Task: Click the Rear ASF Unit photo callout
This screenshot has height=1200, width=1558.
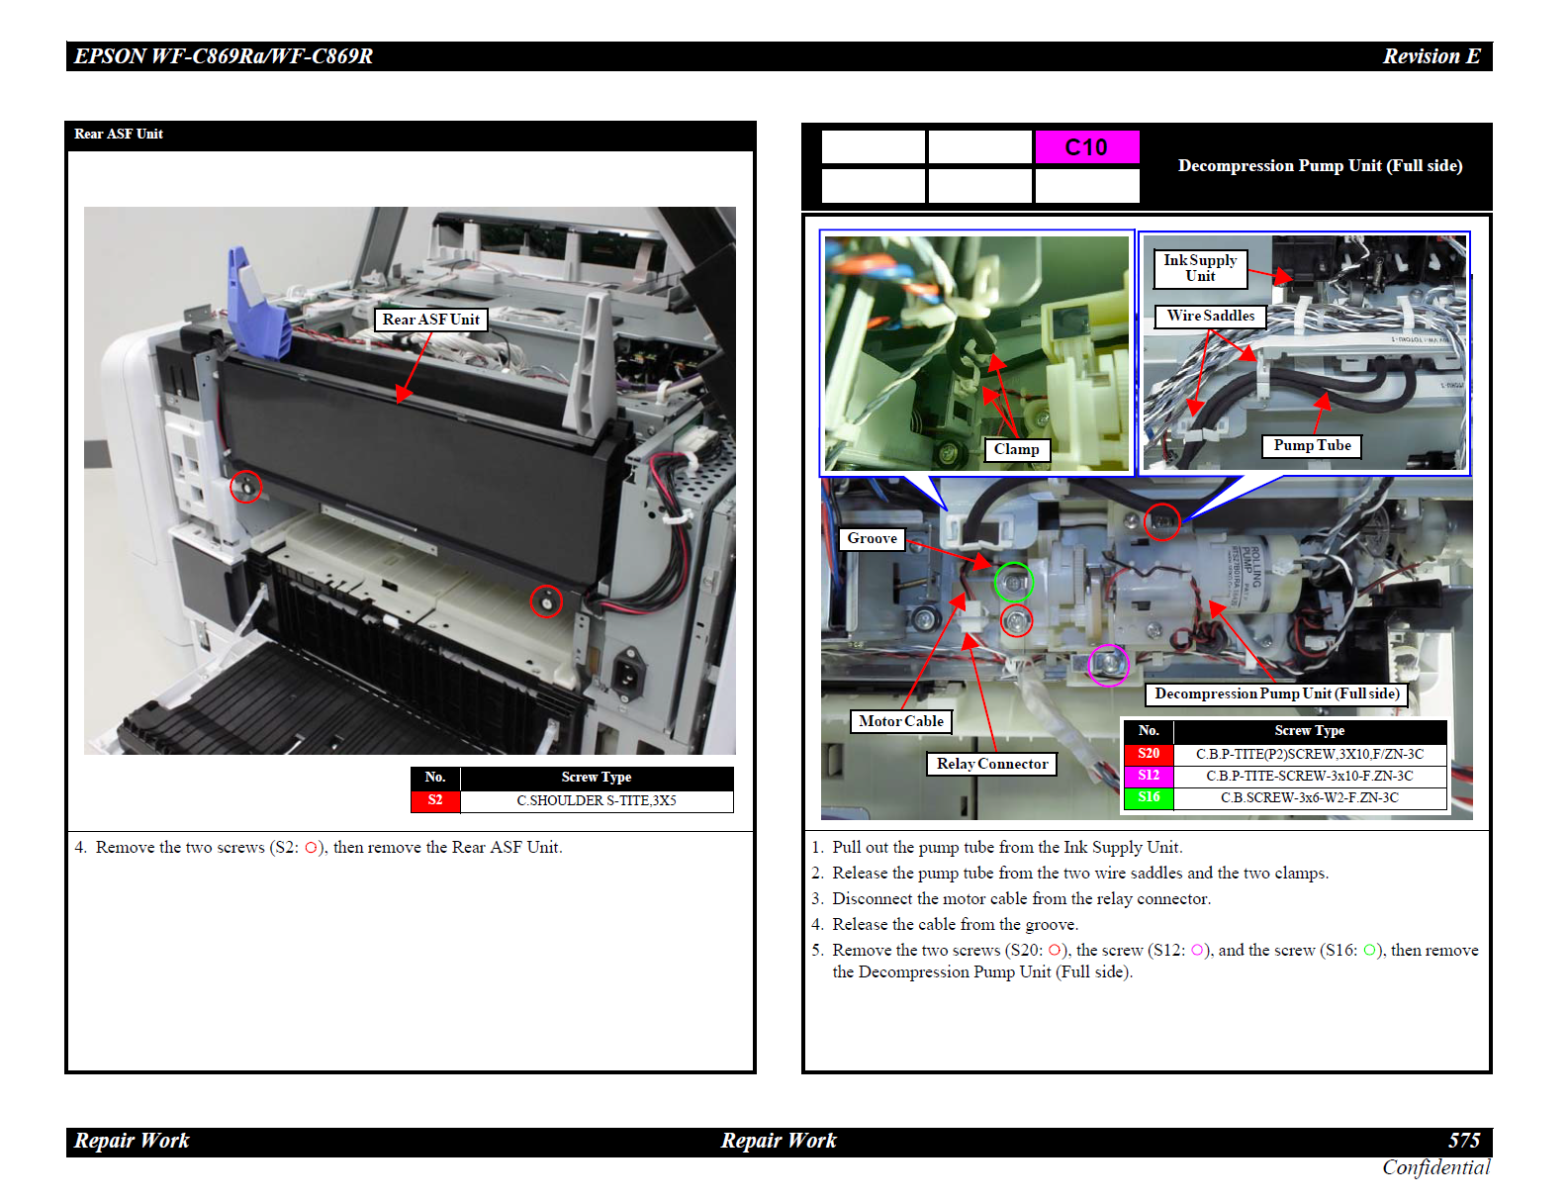Action: pos(431,320)
